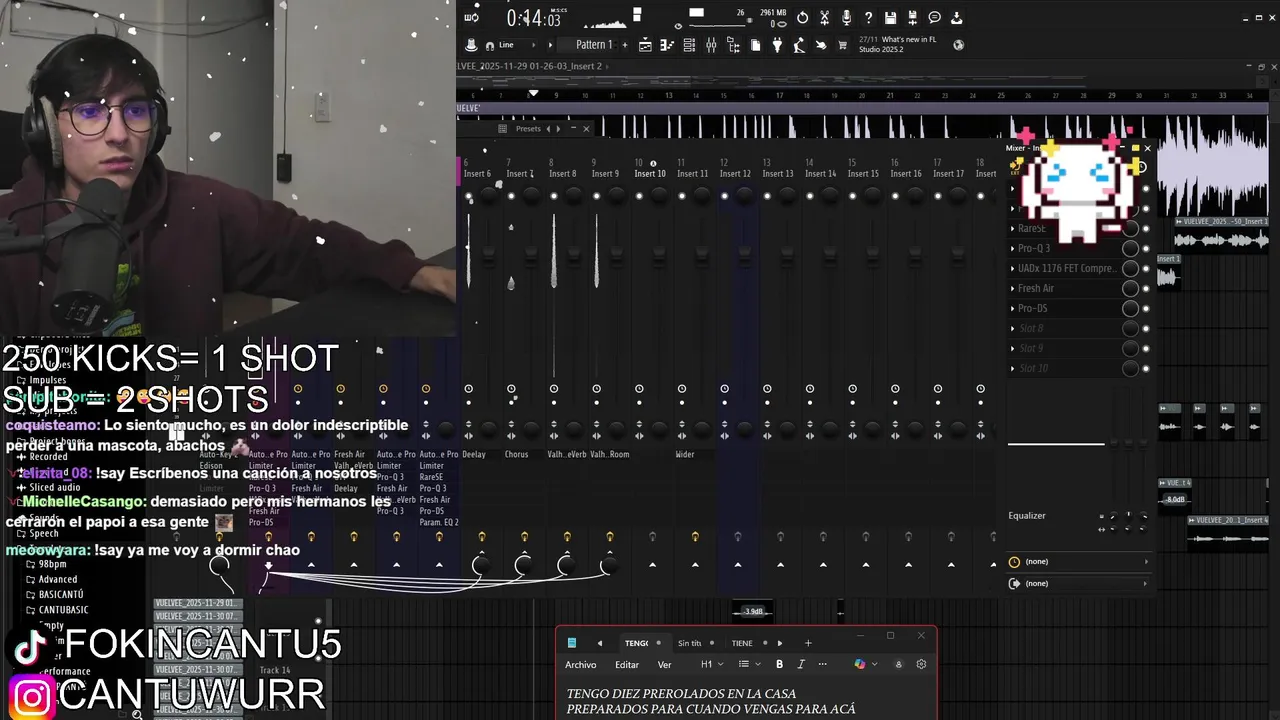Toggle the main snap magnet icon
The height and width of the screenshot is (720, 1280).
489,45
